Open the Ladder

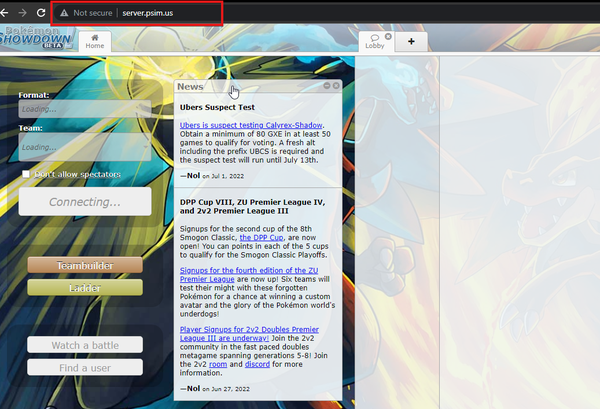(x=85, y=288)
